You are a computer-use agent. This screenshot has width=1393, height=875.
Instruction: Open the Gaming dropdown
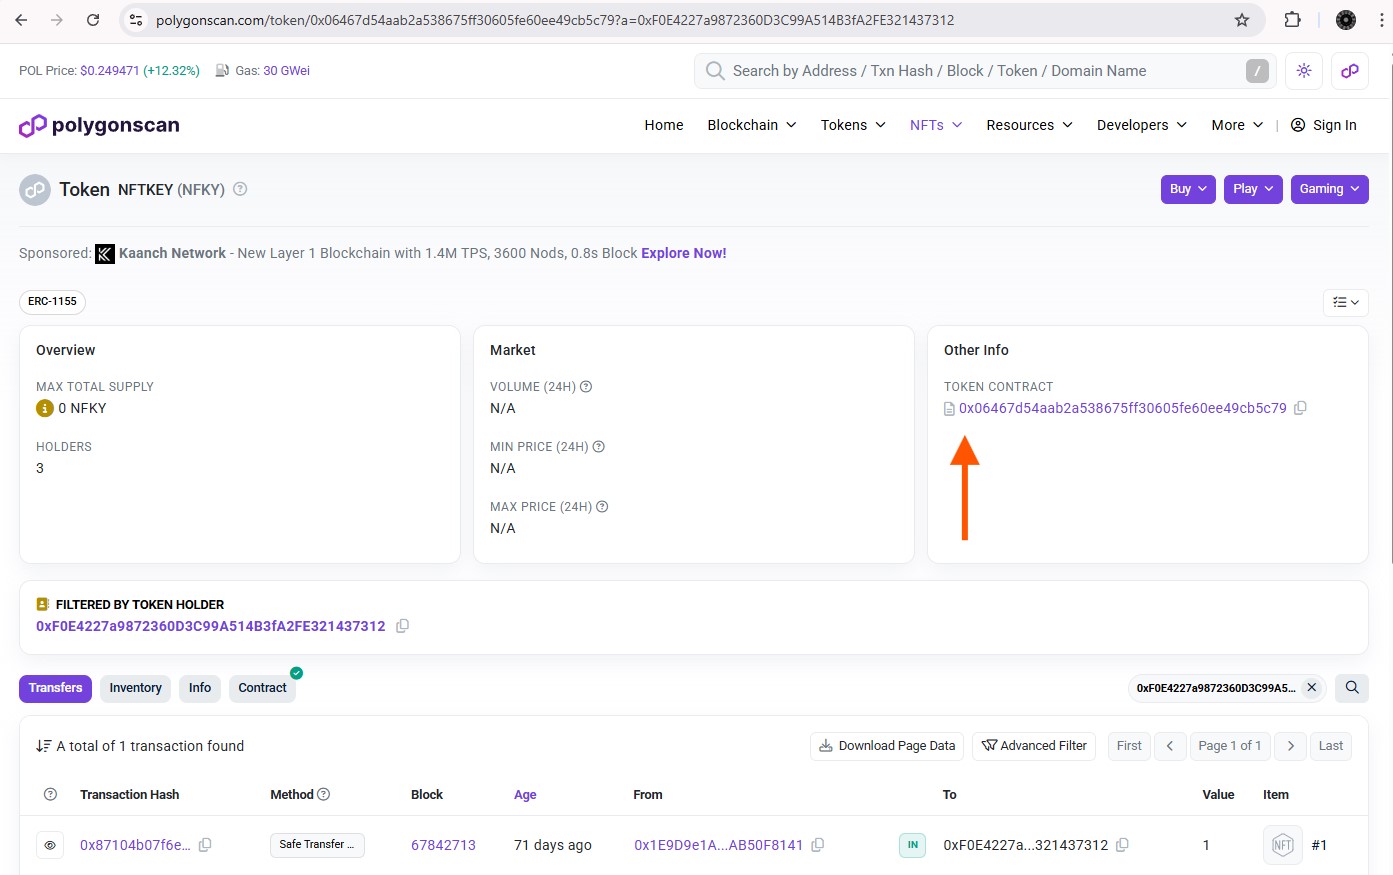tap(1329, 189)
